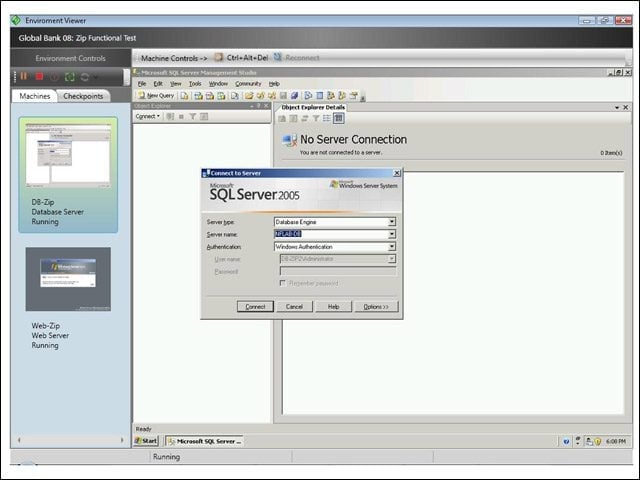The width and height of the screenshot is (640, 480).
Task: Click the Connect button in the dialog
Action: point(256,306)
